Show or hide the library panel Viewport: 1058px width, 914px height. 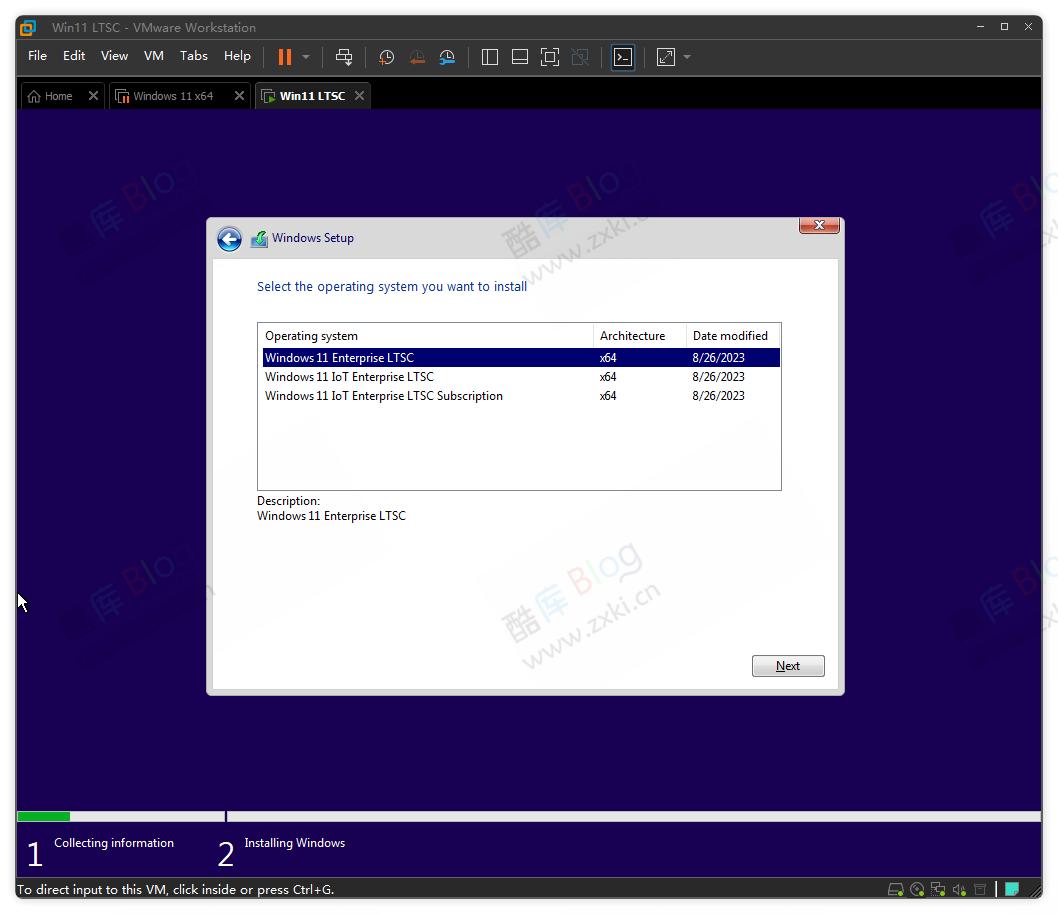coord(490,57)
